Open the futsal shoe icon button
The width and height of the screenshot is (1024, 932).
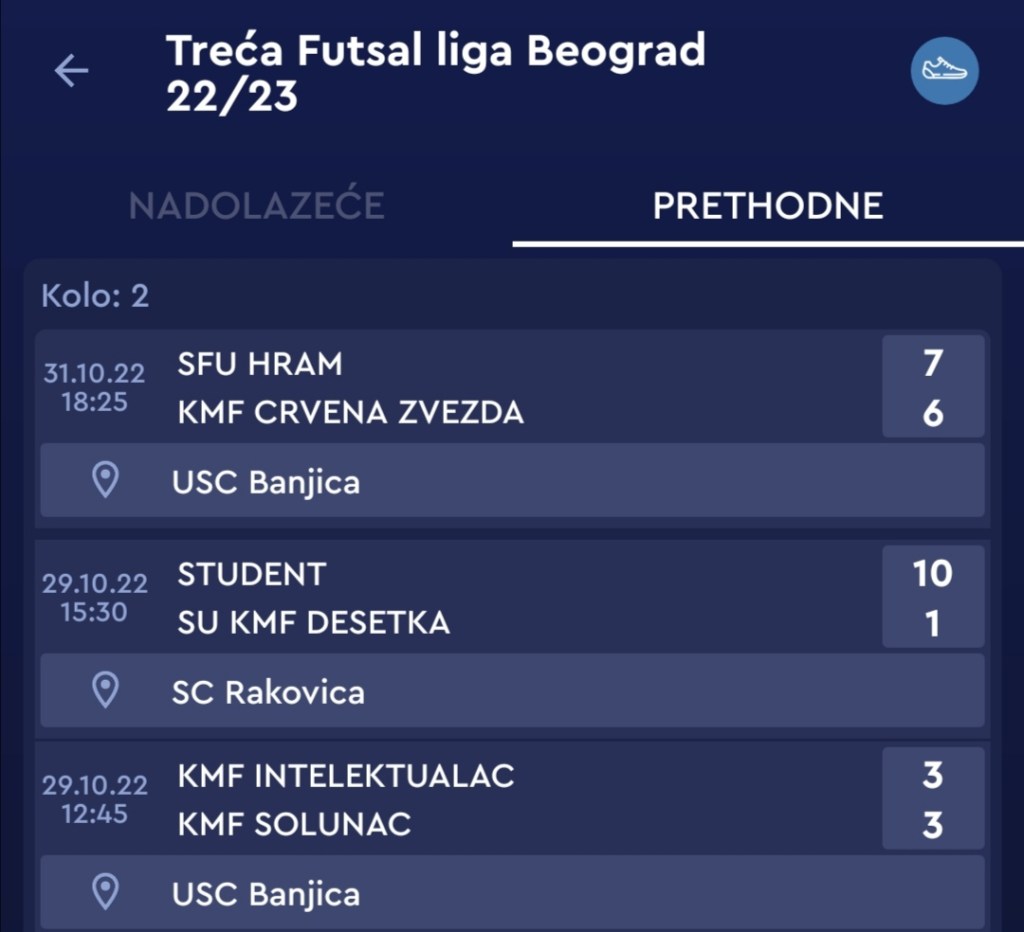click(x=944, y=71)
